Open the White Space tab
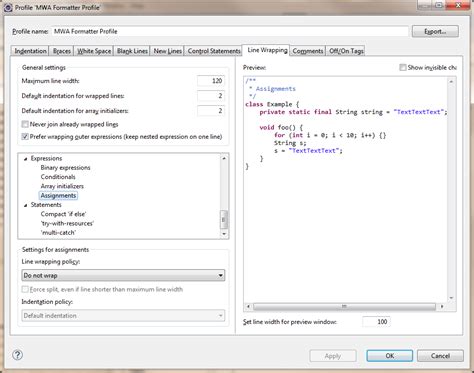 tap(94, 51)
